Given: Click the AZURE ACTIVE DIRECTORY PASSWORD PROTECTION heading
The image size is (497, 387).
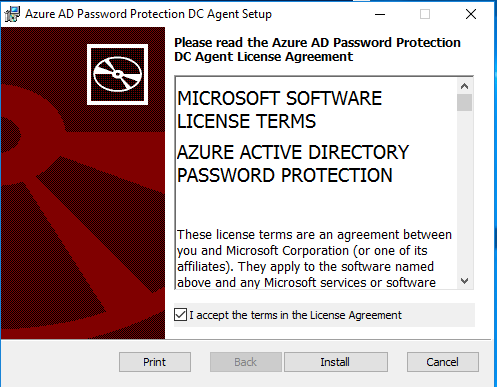Looking at the screenshot, I should 293,164.
